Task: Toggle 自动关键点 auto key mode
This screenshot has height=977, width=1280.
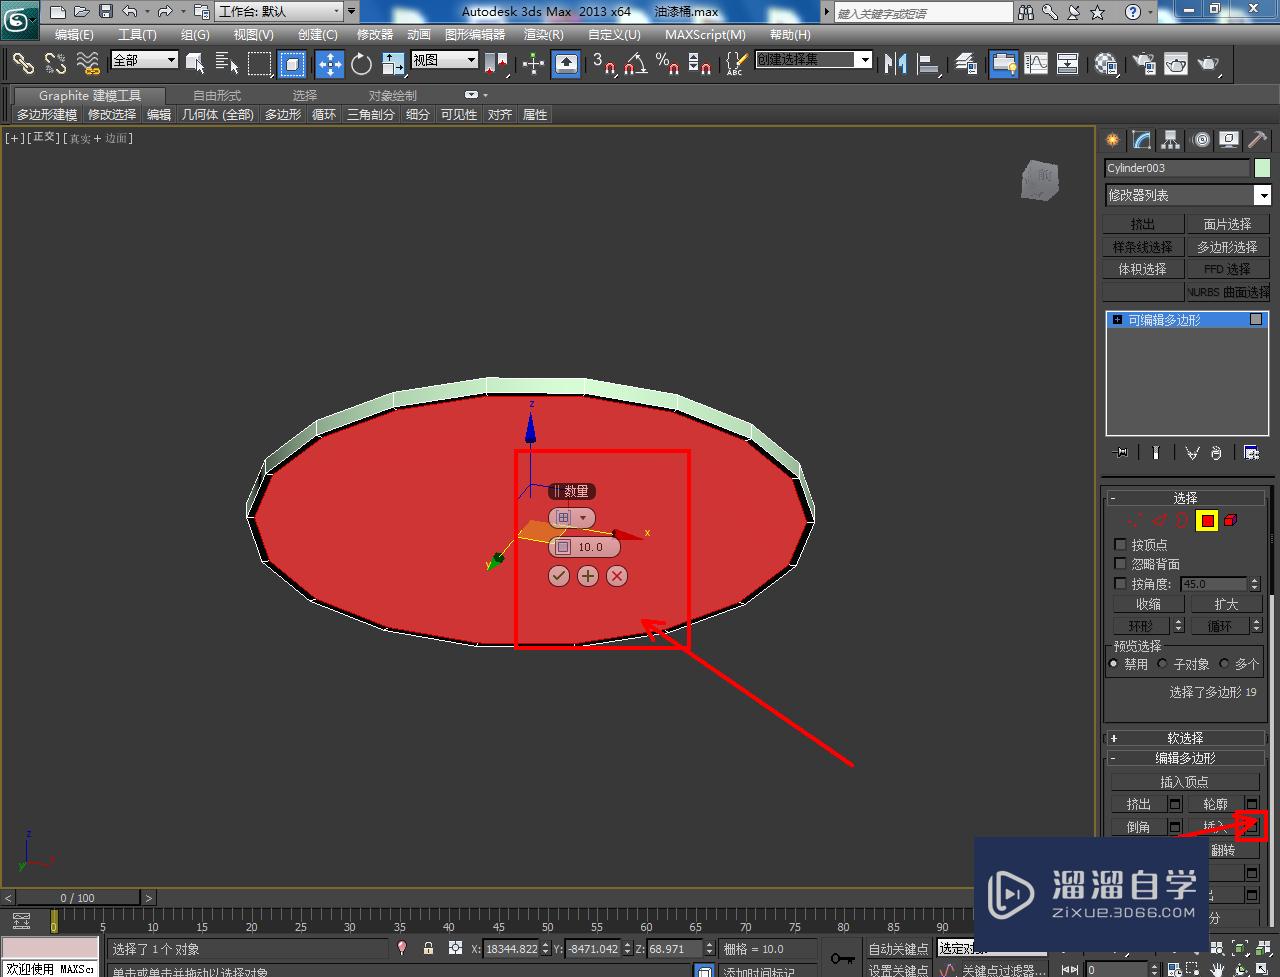Action: 898,949
